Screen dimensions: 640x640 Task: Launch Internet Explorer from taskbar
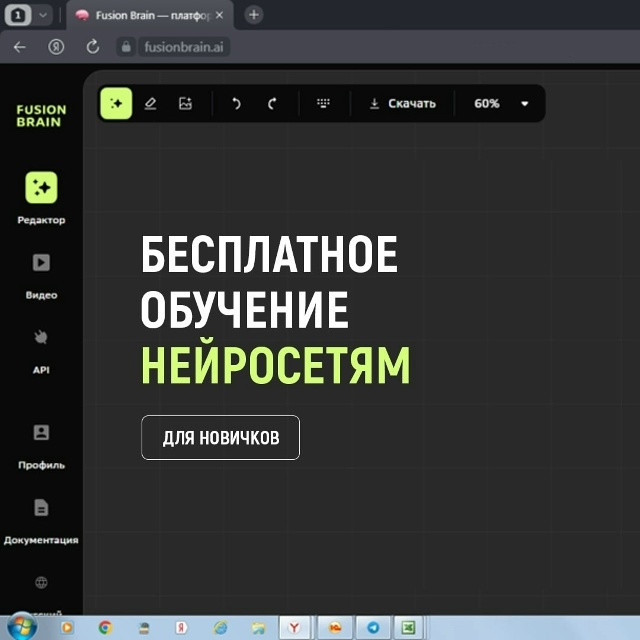pyautogui.click(x=220, y=627)
